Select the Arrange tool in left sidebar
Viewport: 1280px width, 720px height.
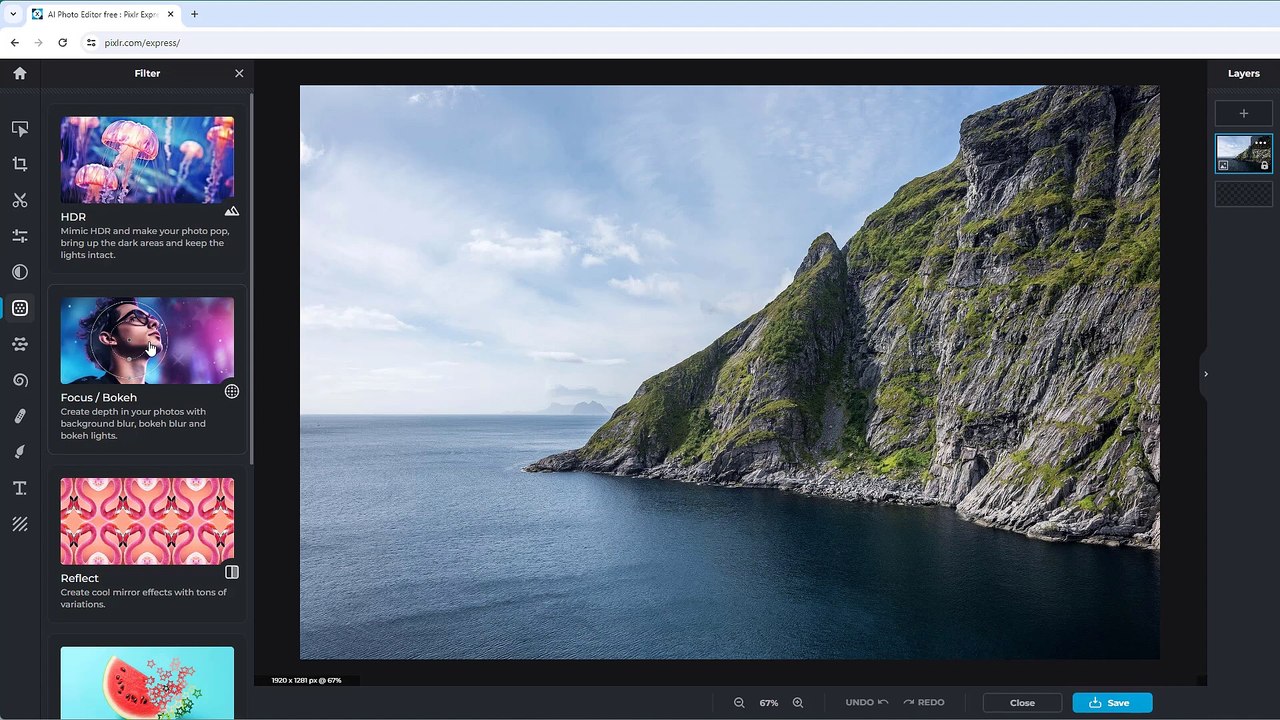(20, 128)
